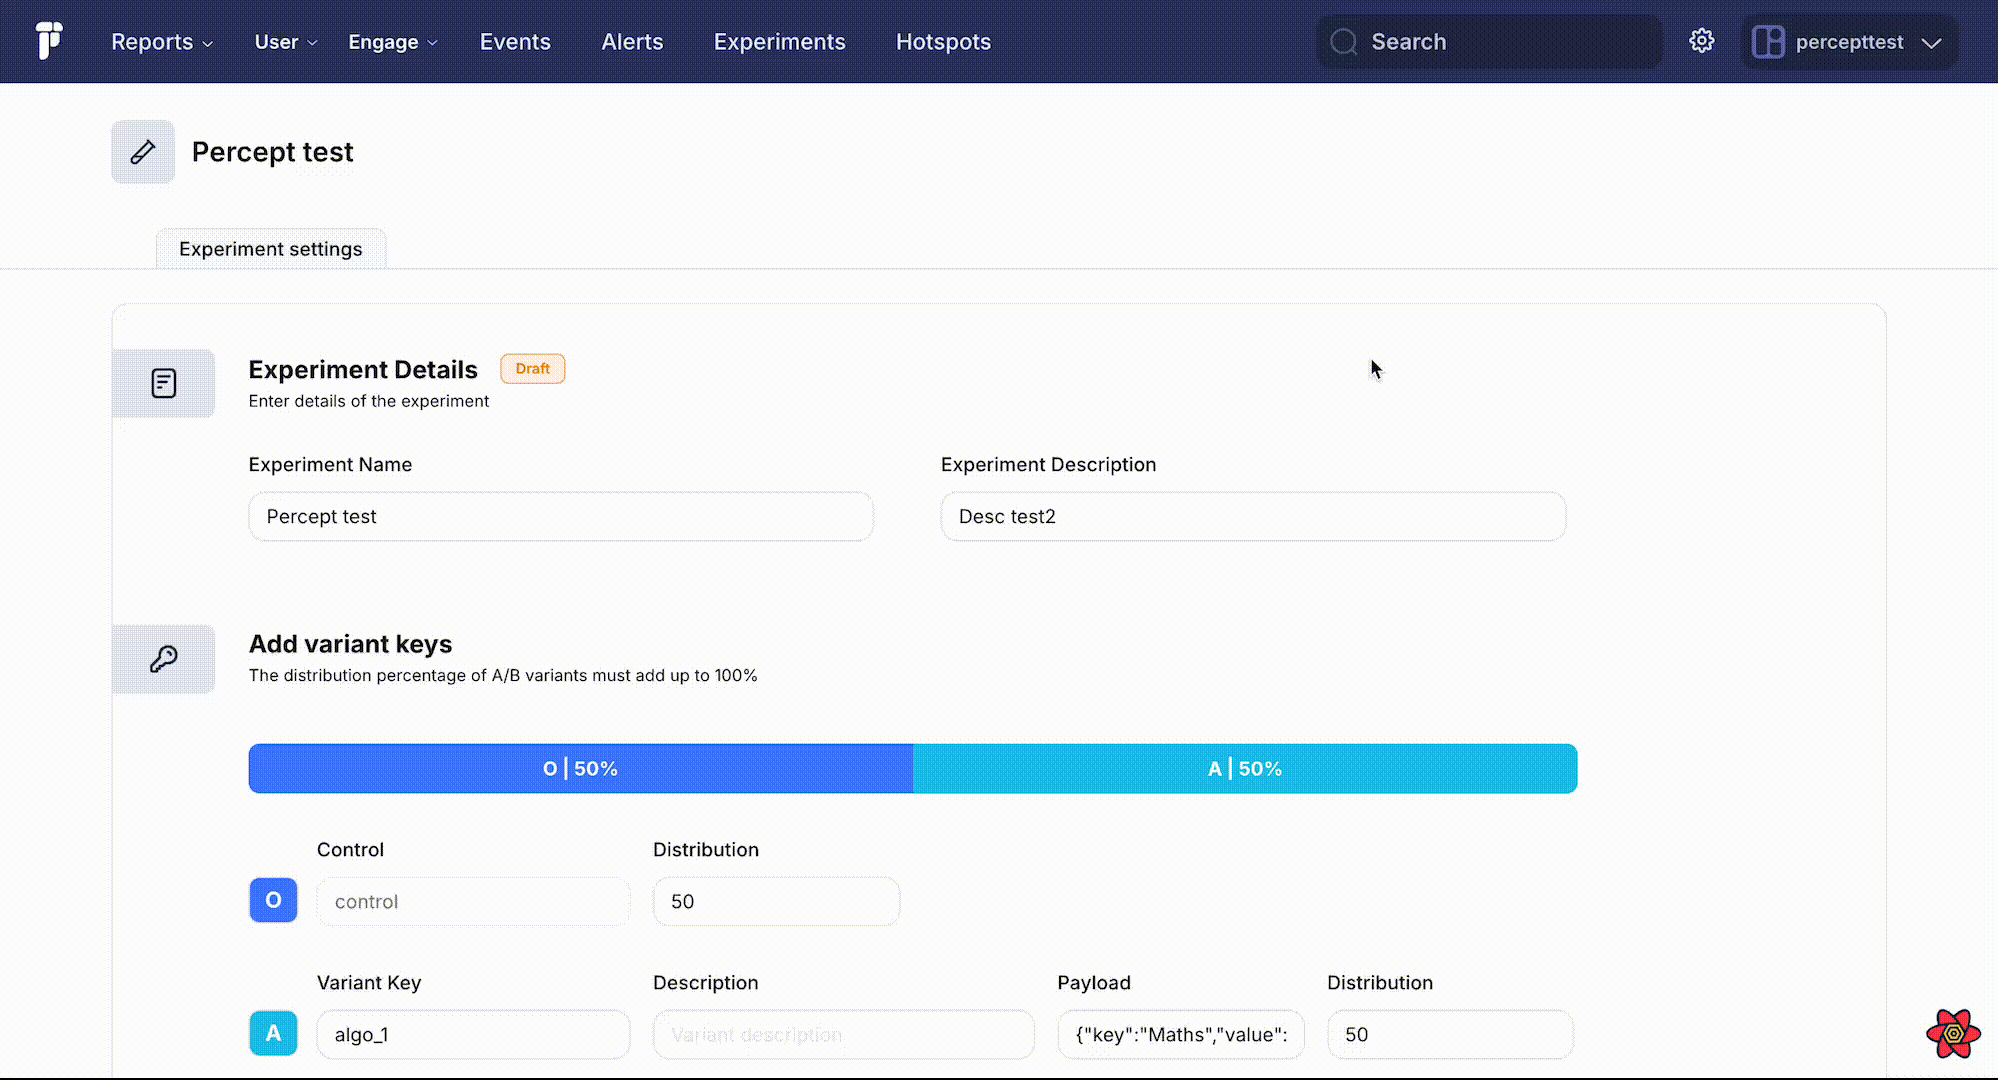The image size is (1998, 1080).
Task: Click the key icon in Add variant keys
Action: [x=164, y=657]
